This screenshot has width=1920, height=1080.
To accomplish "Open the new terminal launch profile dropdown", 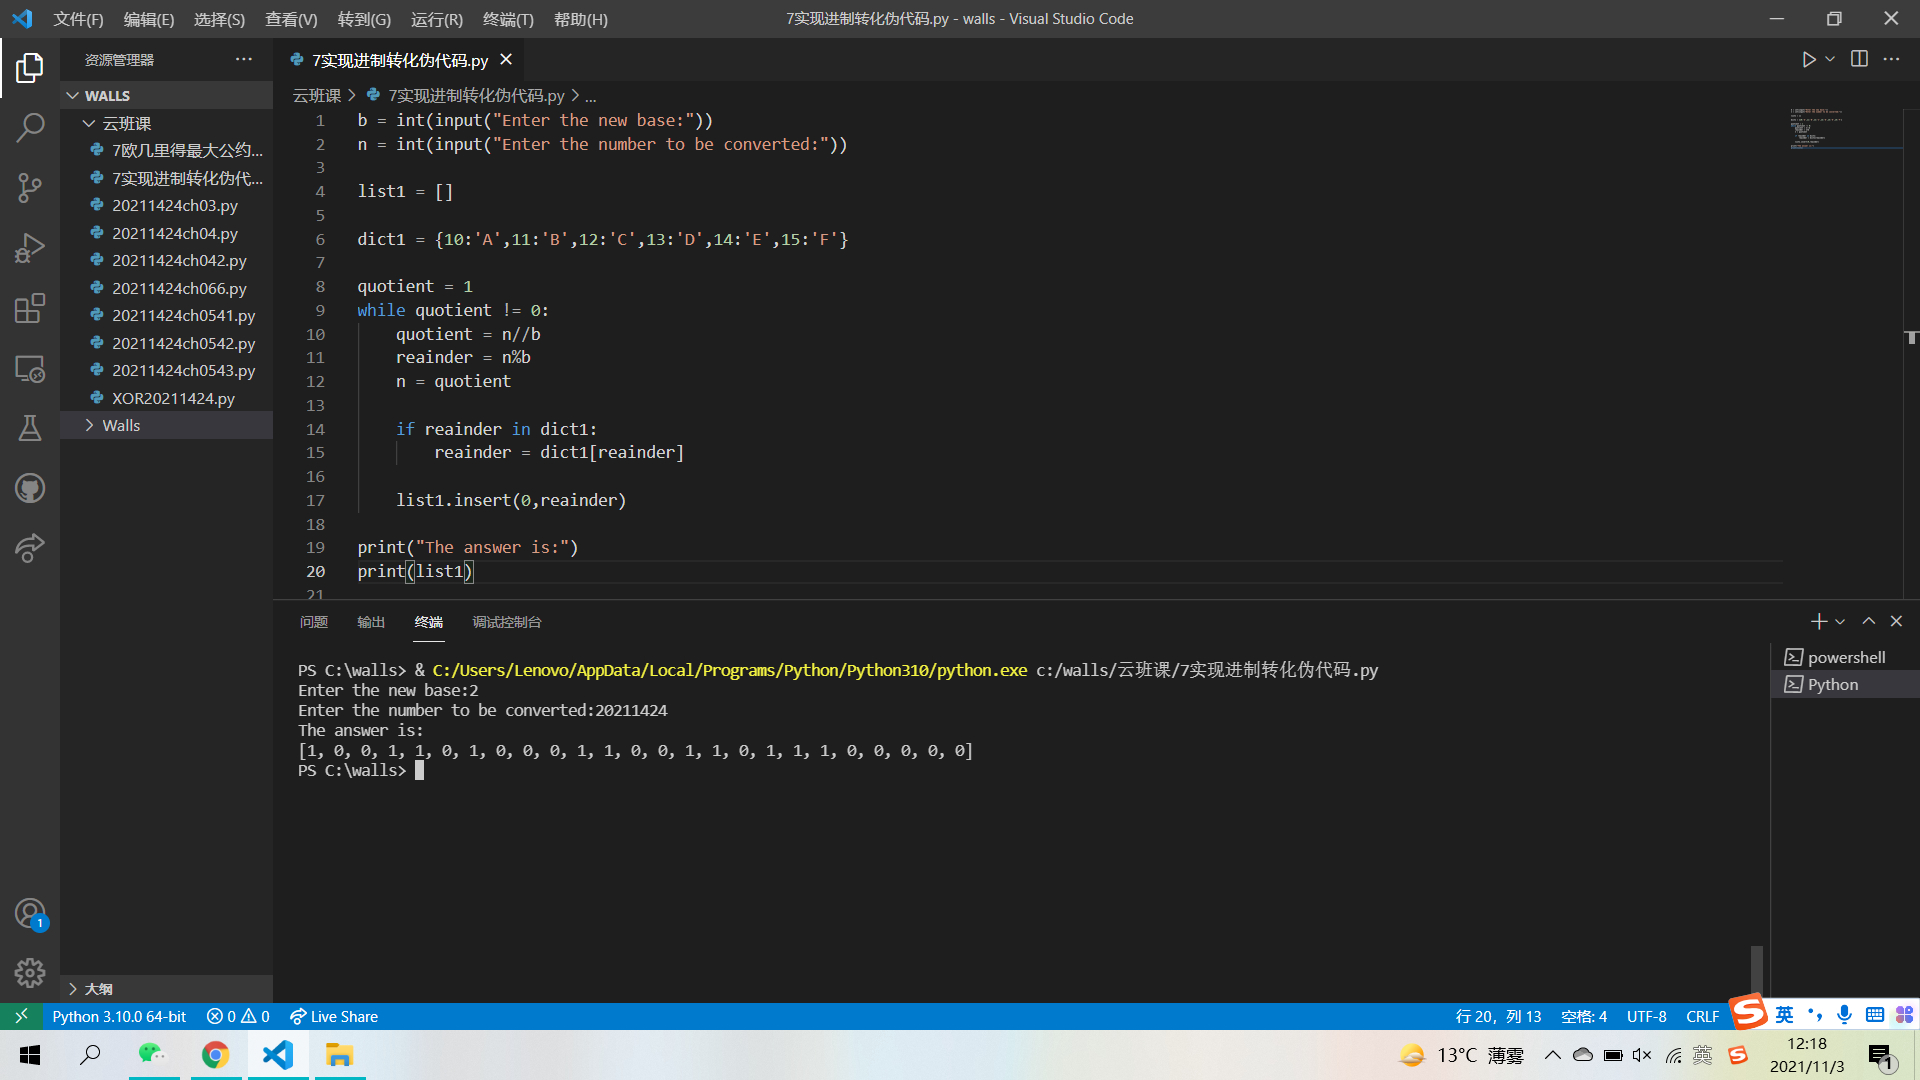I will pos(1840,622).
